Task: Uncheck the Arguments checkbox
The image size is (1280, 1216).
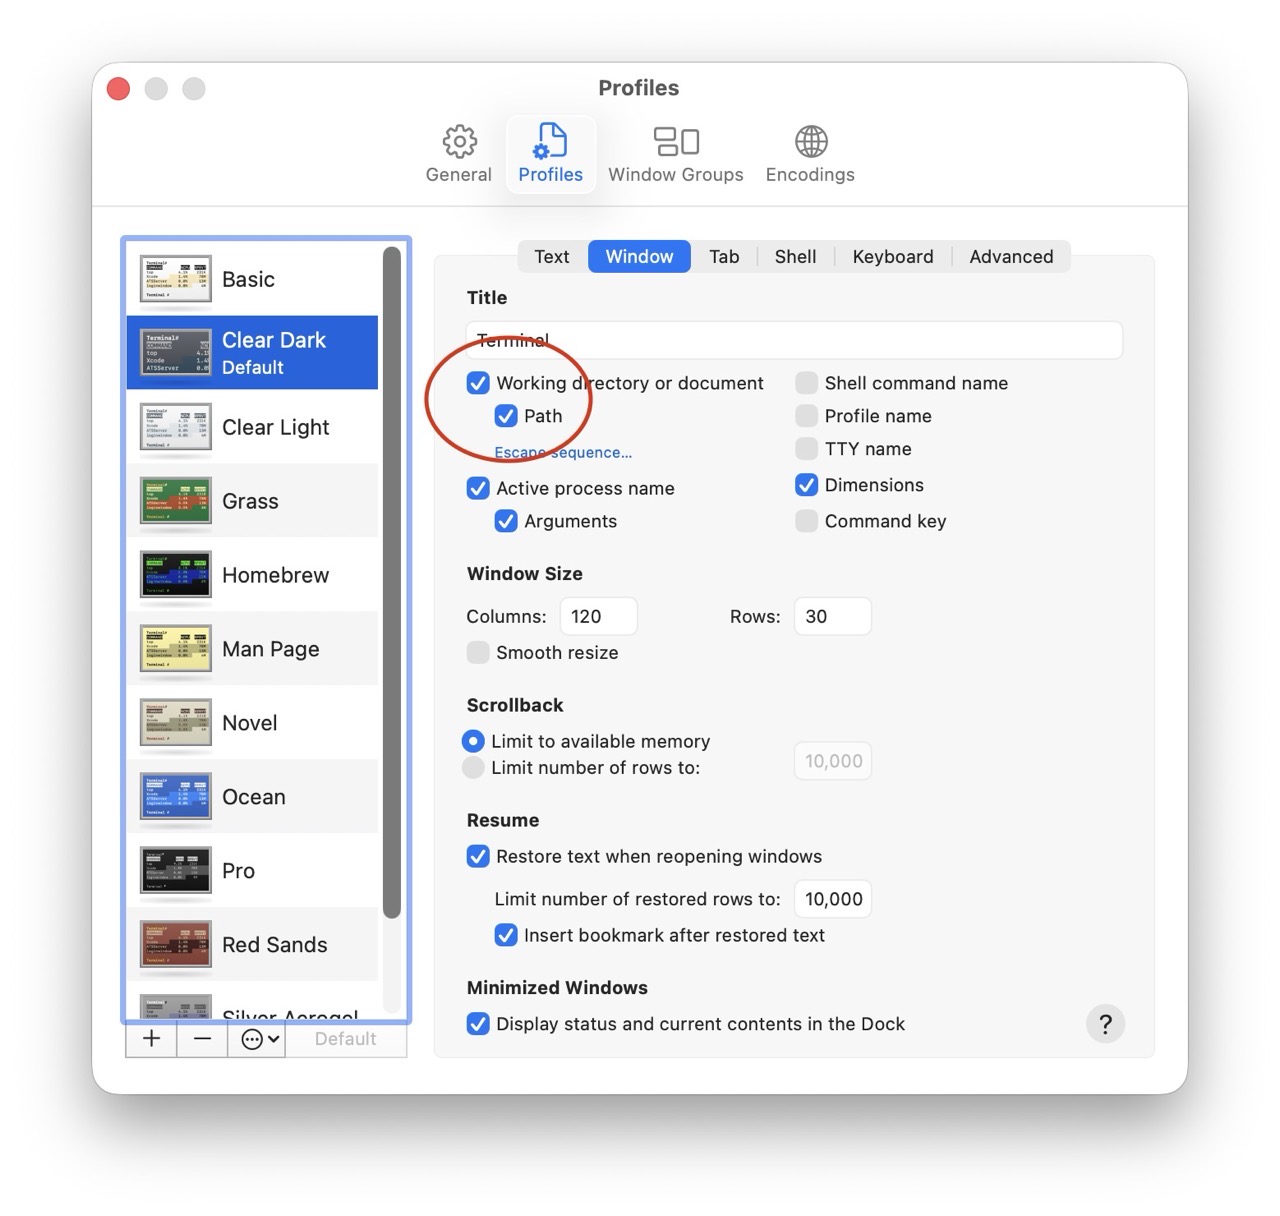Action: coord(506,521)
